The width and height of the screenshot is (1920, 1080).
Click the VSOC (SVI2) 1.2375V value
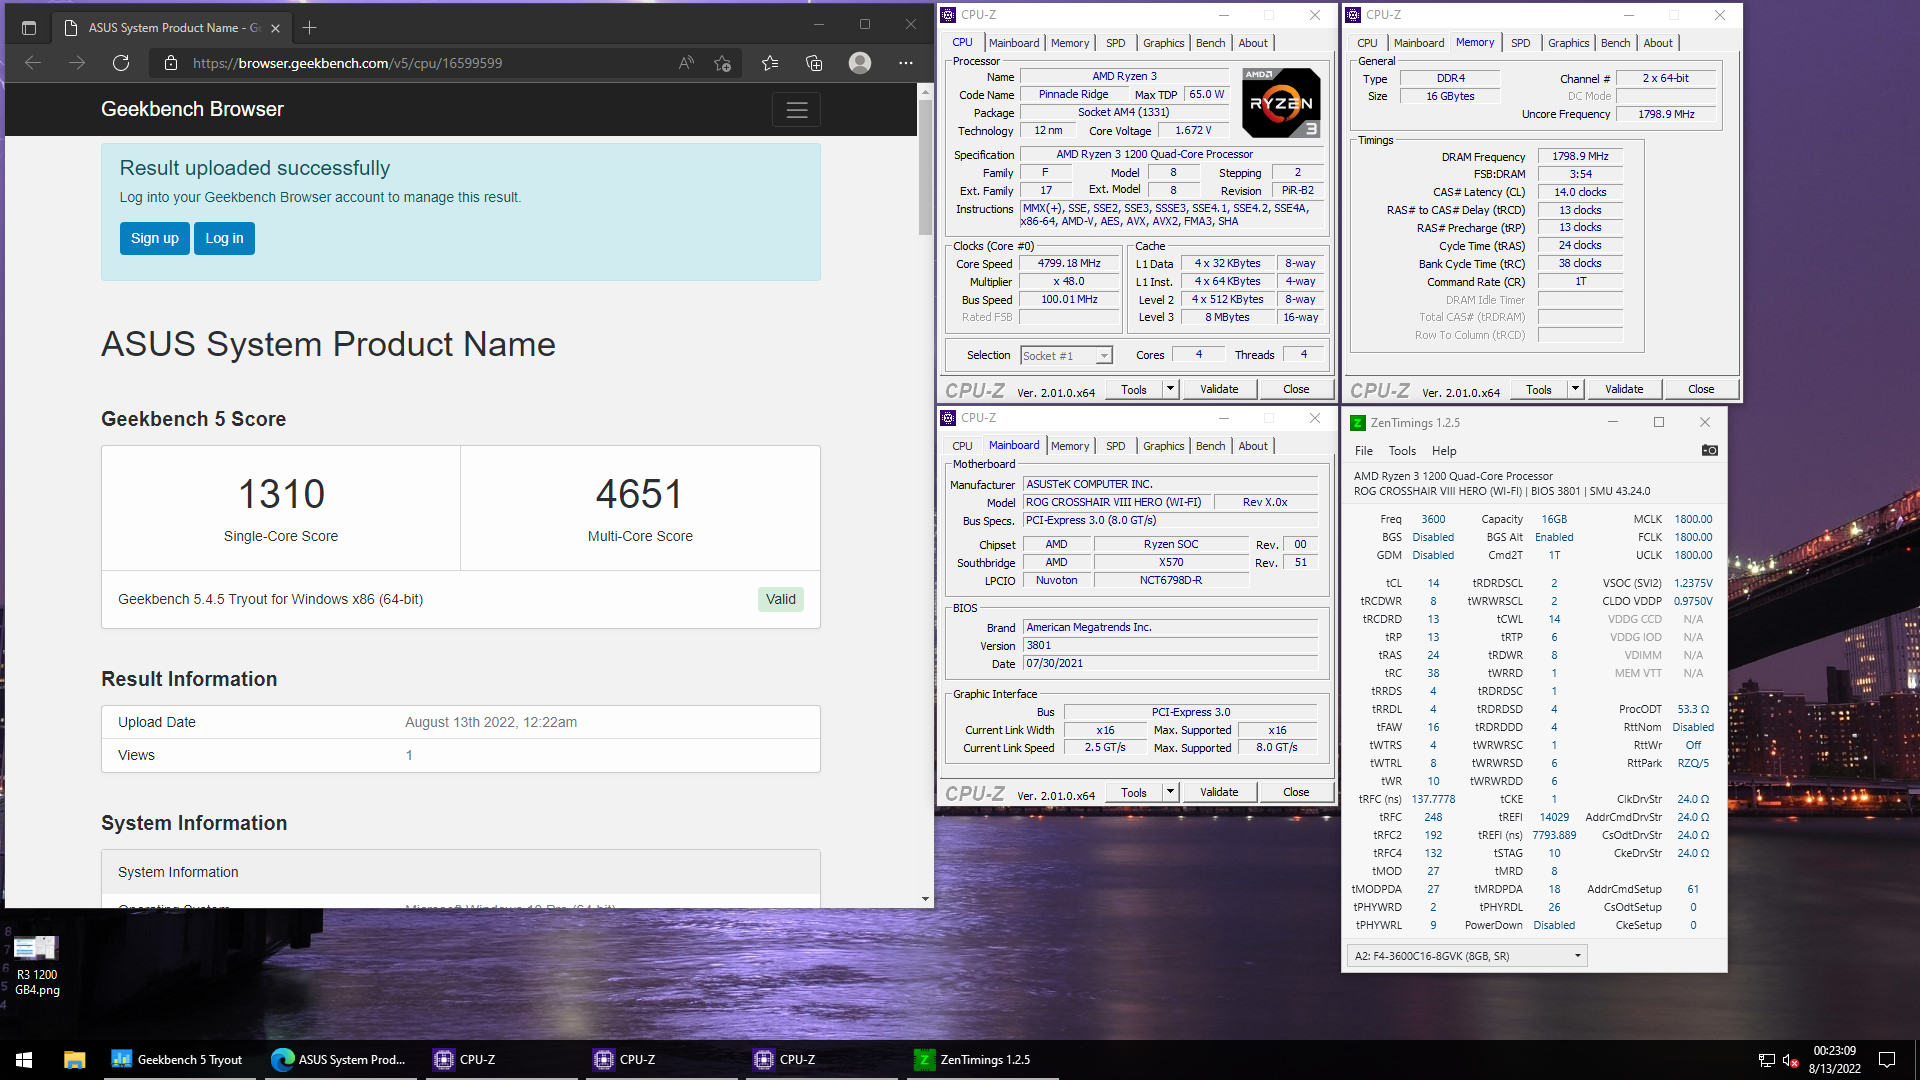tap(1693, 583)
